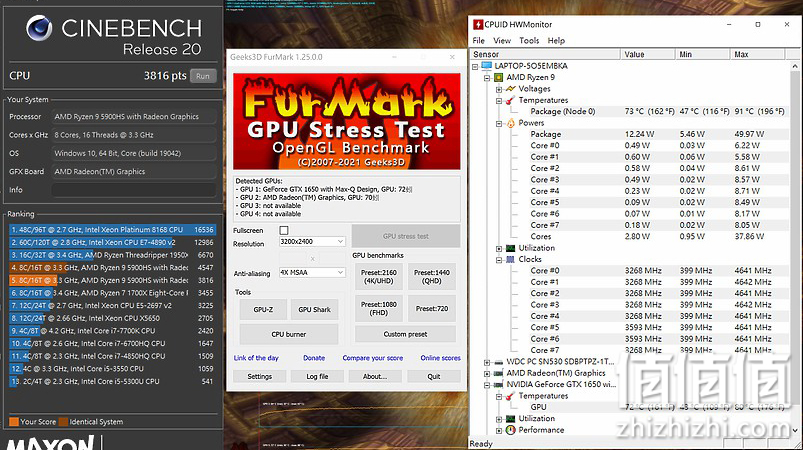Click HWMonitor scrollbar down arrow

(795, 431)
